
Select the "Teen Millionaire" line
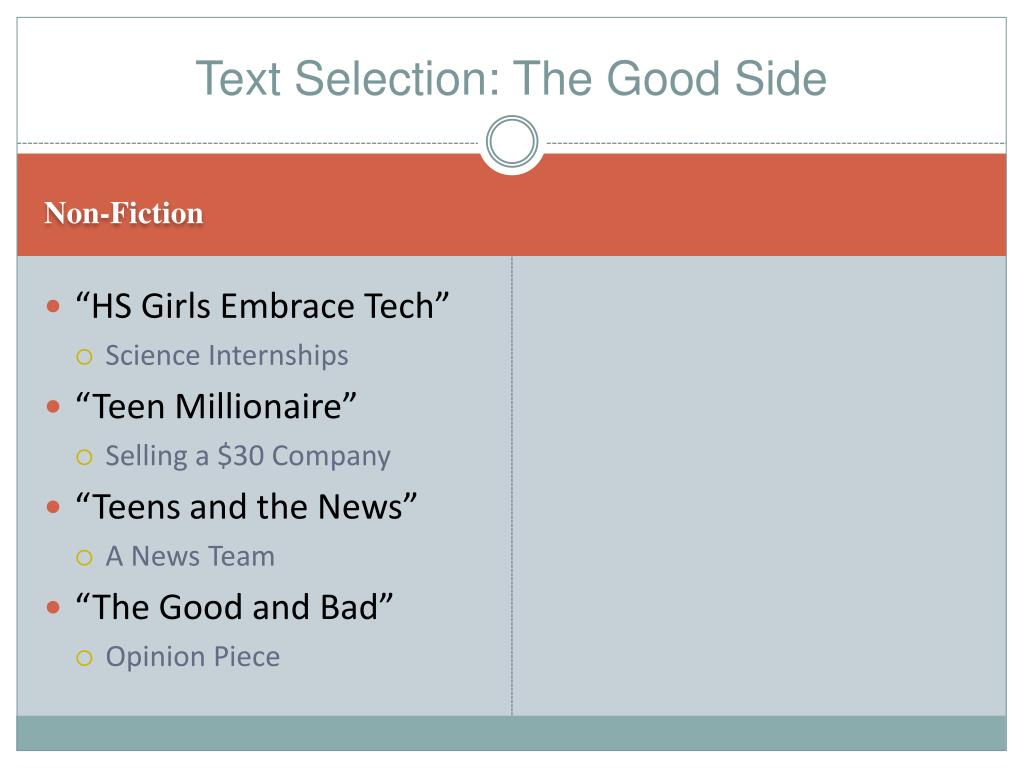pos(216,406)
